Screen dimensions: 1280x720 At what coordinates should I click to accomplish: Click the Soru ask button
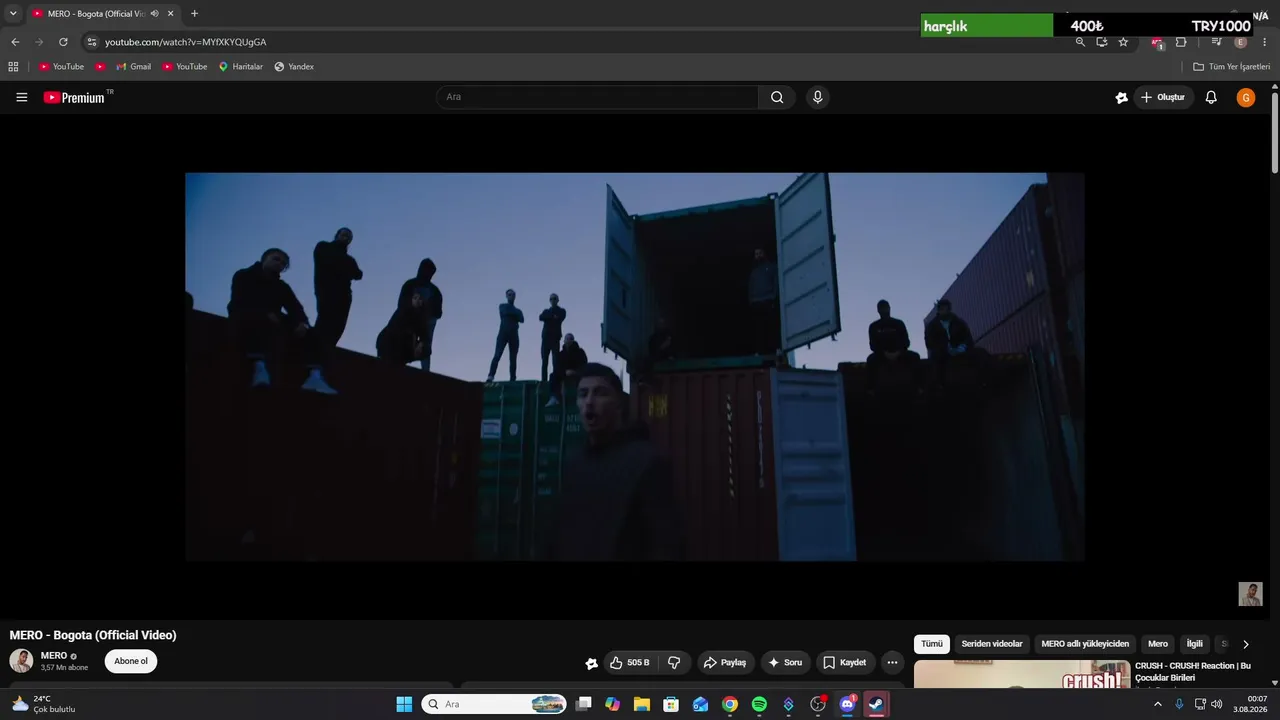pyautogui.click(x=785, y=662)
